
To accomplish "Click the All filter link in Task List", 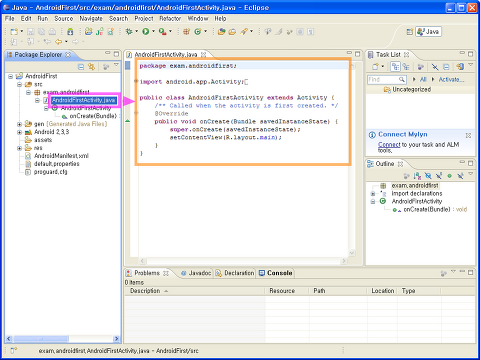I will (x=423, y=79).
